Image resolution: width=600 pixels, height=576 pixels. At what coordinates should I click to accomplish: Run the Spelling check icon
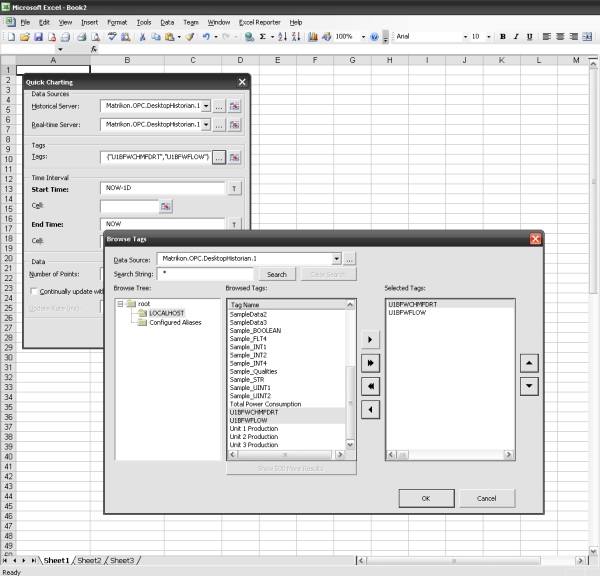112,37
